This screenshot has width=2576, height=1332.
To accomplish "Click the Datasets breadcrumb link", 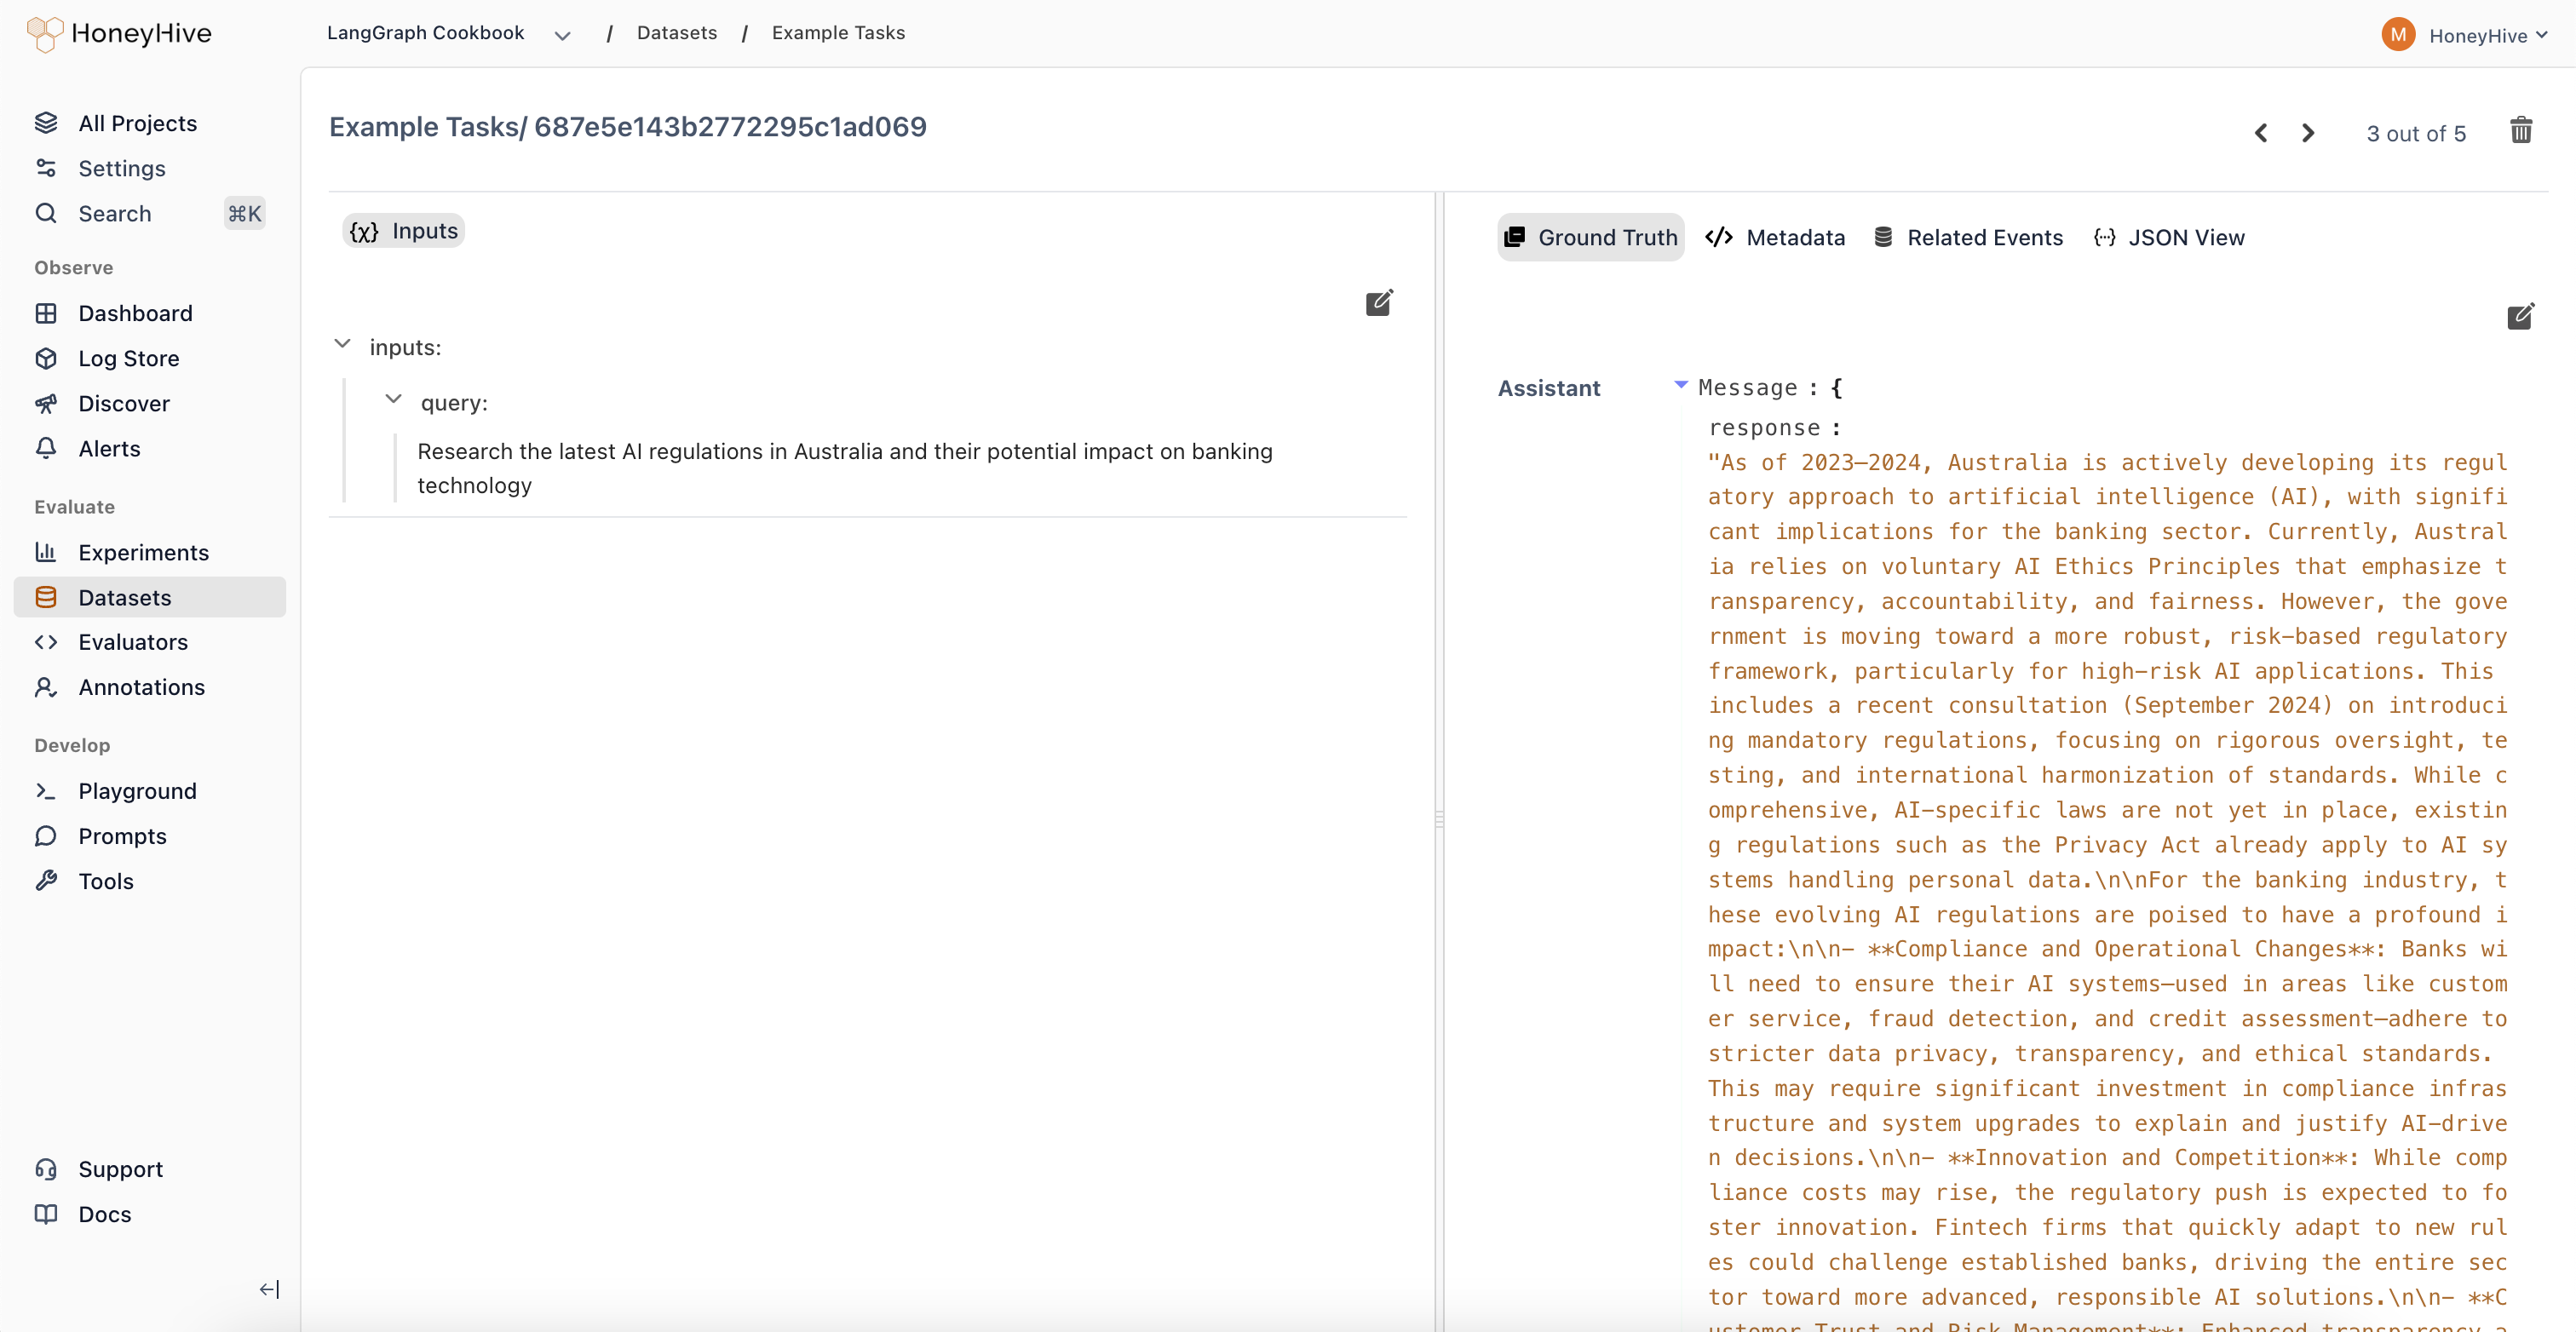I will click(676, 32).
